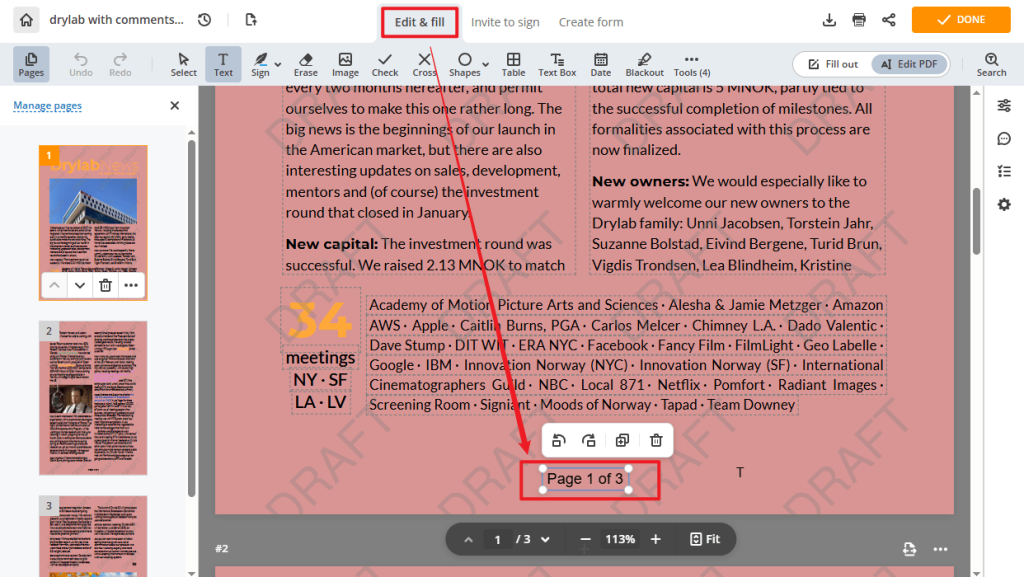
Task: Print the document
Action: [x=859, y=20]
